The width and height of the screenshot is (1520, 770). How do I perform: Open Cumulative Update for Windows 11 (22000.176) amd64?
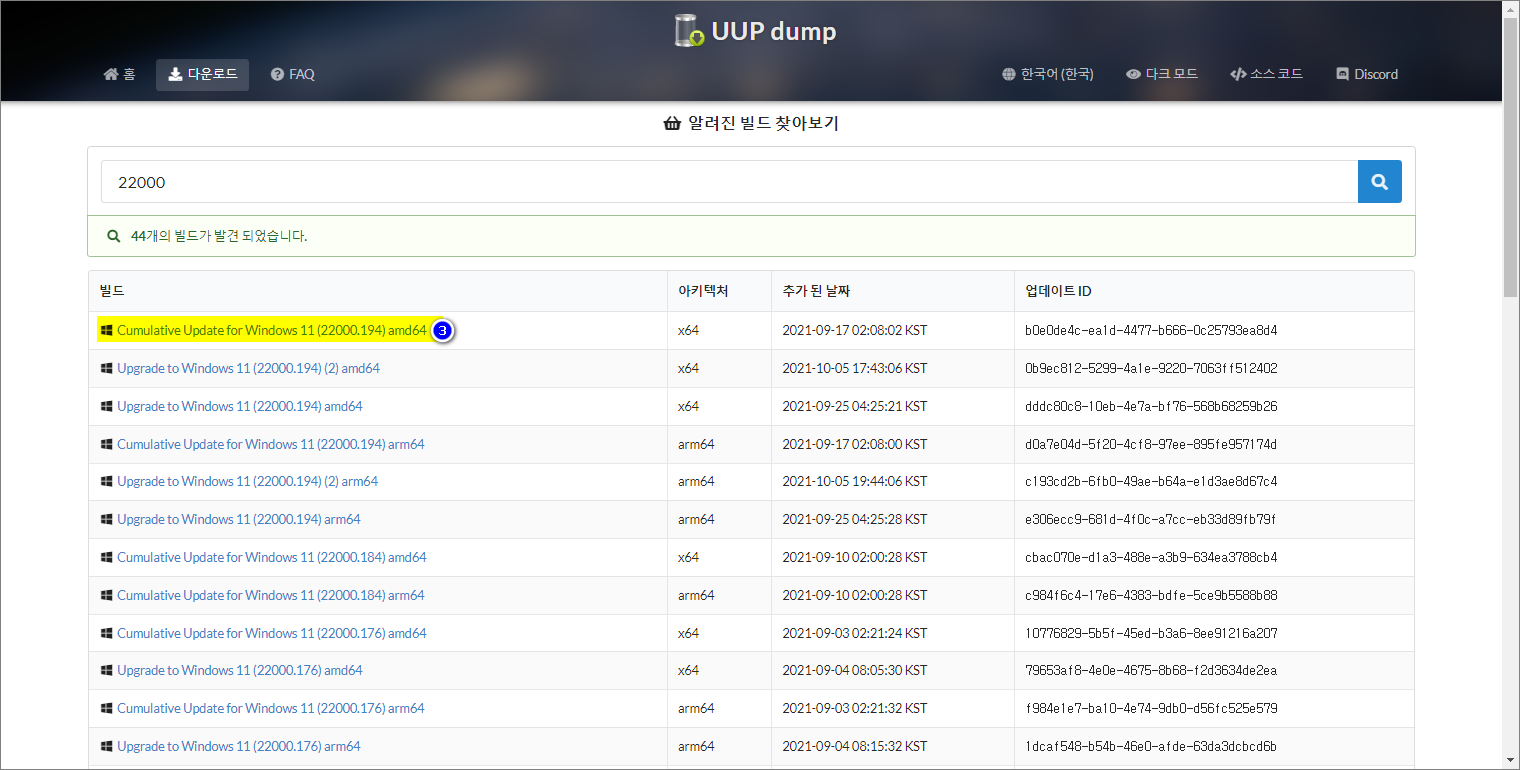coord(272,633)
